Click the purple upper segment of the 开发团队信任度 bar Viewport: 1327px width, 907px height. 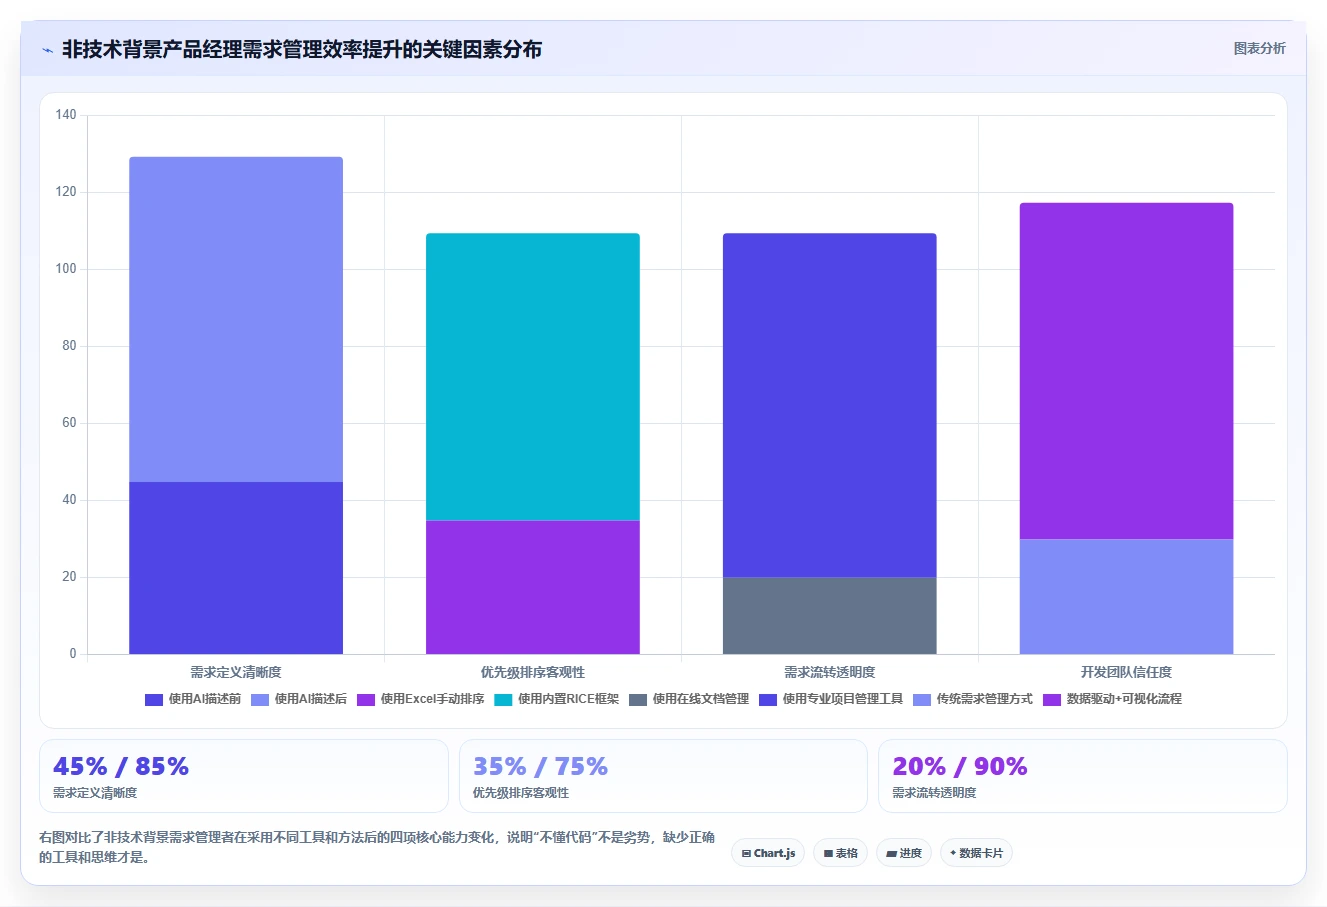point(1126,371)
